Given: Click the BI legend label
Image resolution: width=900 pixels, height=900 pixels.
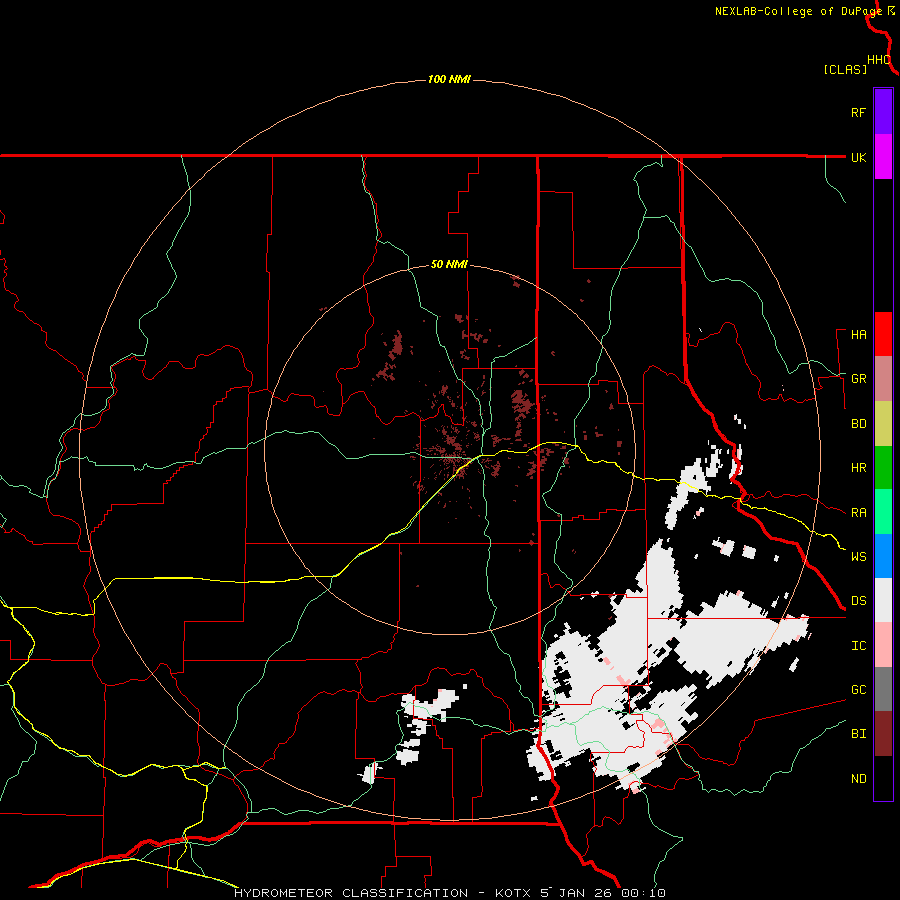Looking at the screenshot, I should 858,734.
